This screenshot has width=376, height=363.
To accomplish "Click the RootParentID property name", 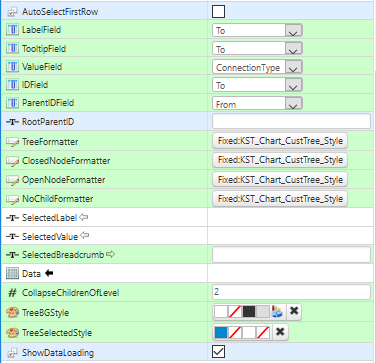I will [x=48, y=122].
